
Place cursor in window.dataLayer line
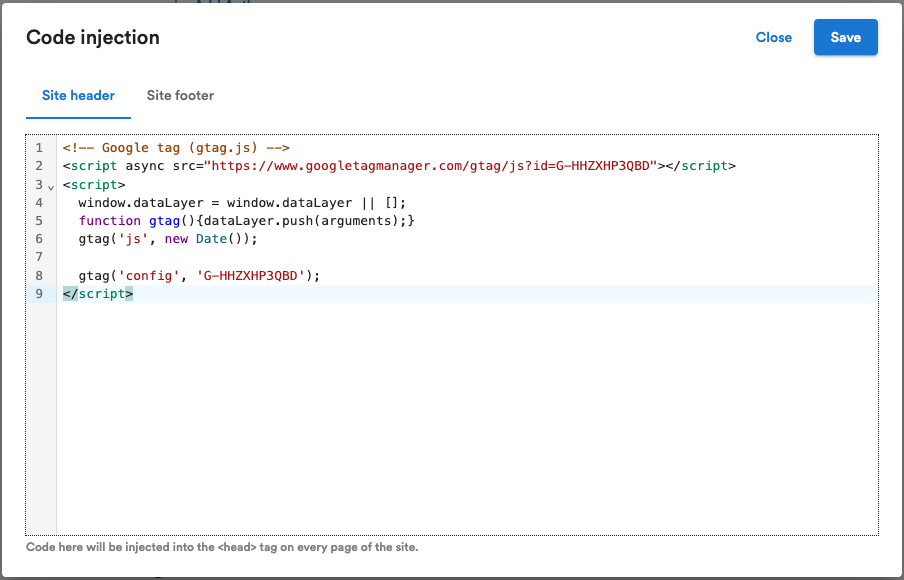tap(242, 203)
